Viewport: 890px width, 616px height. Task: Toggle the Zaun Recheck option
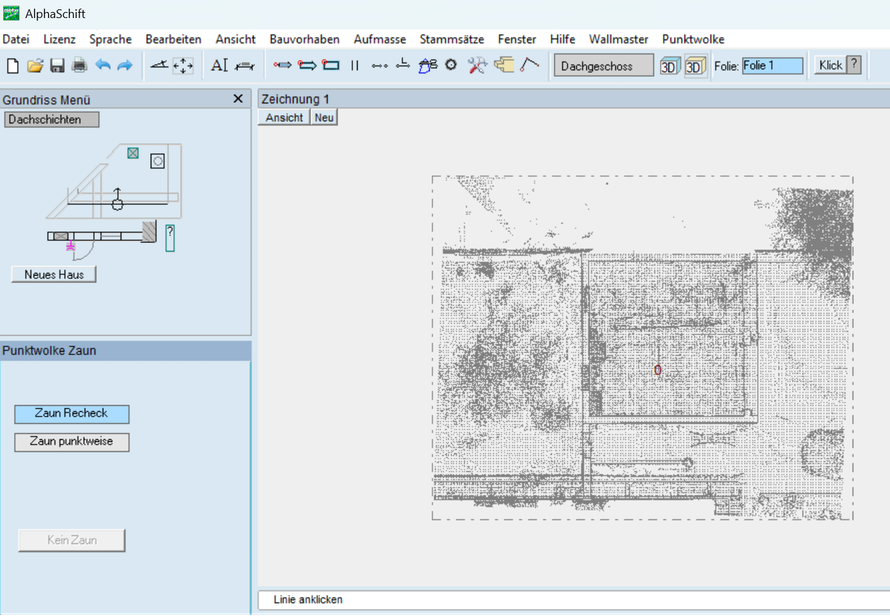tap(72, 414)
